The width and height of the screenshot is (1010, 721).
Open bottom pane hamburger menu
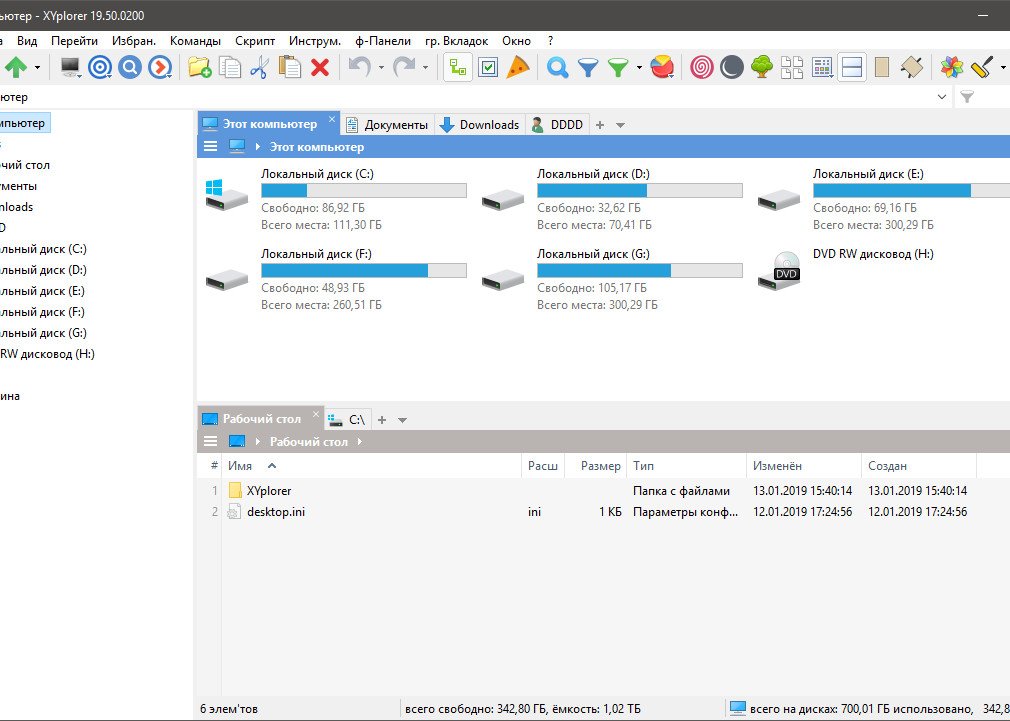(x=211, y=442)
